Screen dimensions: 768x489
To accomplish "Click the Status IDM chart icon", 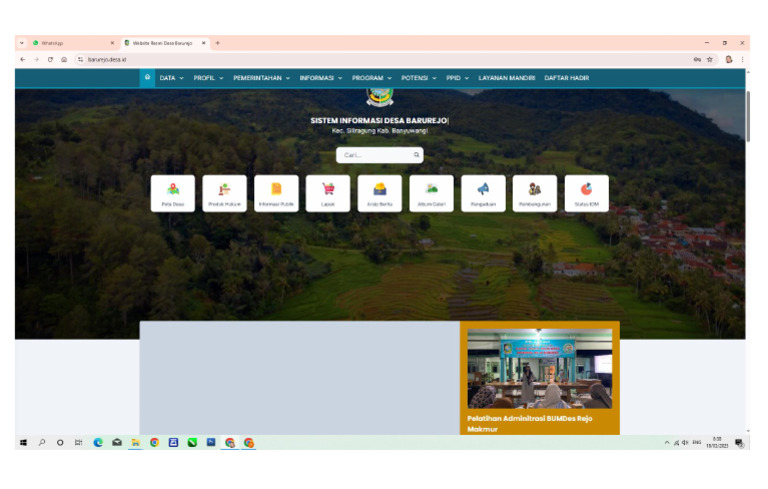I will pos(586,193).
